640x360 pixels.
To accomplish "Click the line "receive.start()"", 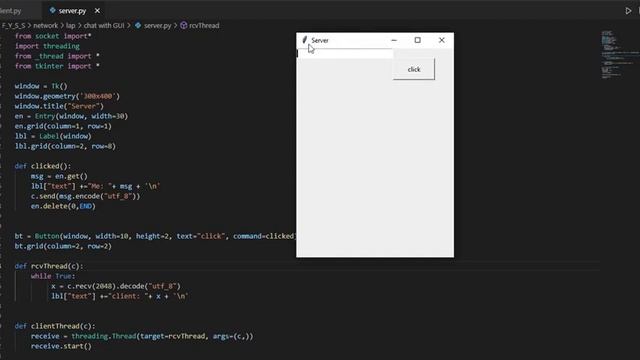I will tap(61, 346).
